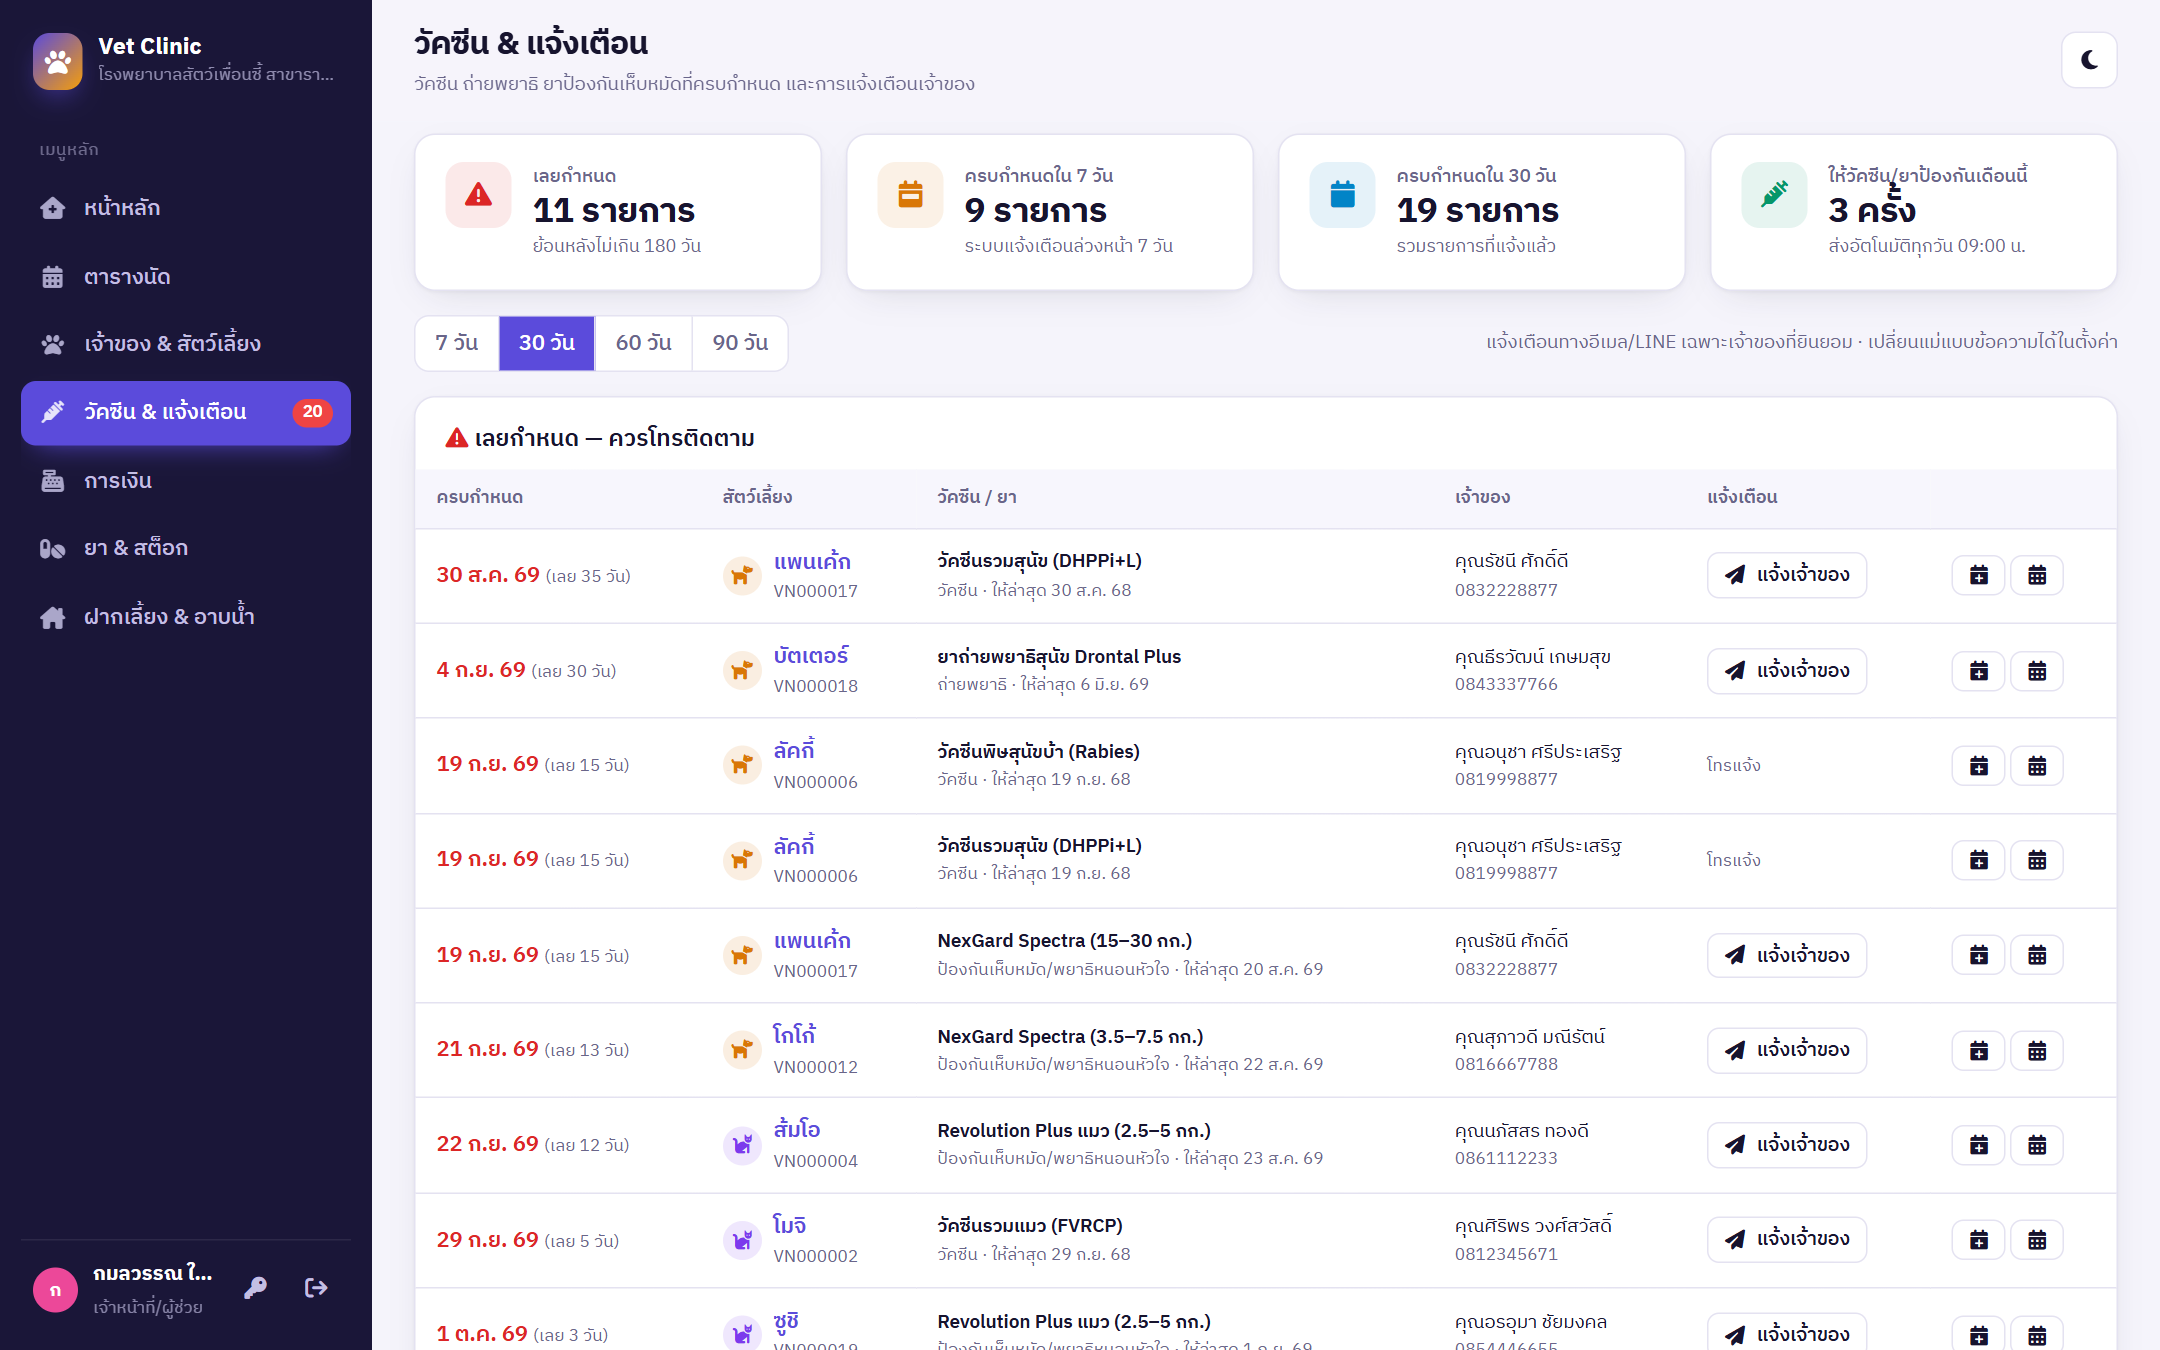The height and width of the screenshot is (1350, 2160).
Task: Click calendar grid icon on ลัคกี้ DHPPi+L row
Action: point(2037,860)
